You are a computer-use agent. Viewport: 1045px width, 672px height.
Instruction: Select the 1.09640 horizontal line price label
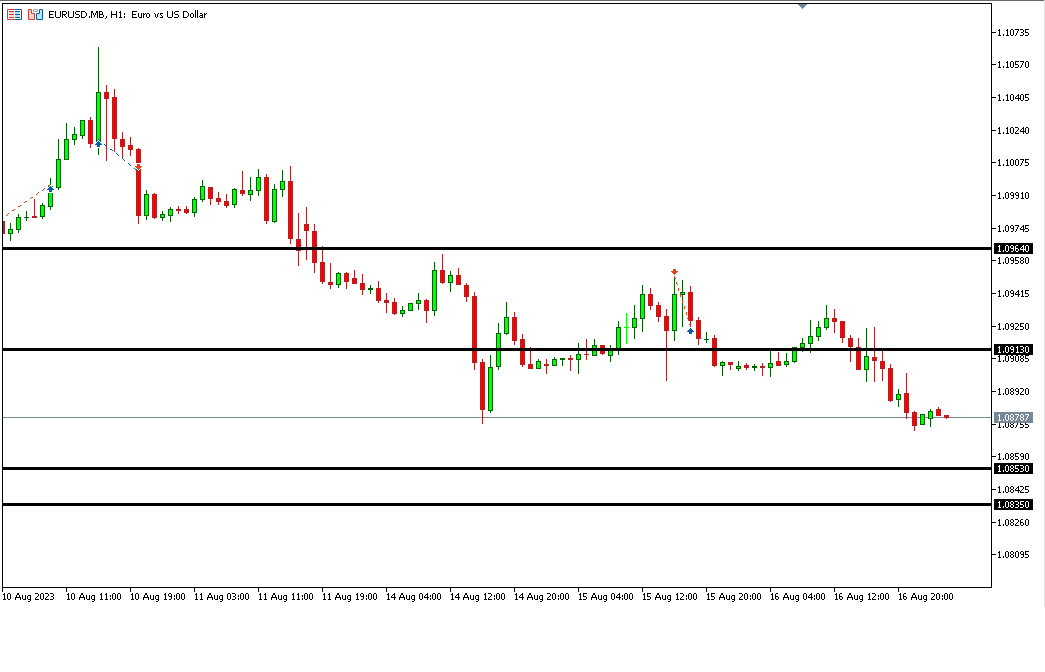[1013, 249]
